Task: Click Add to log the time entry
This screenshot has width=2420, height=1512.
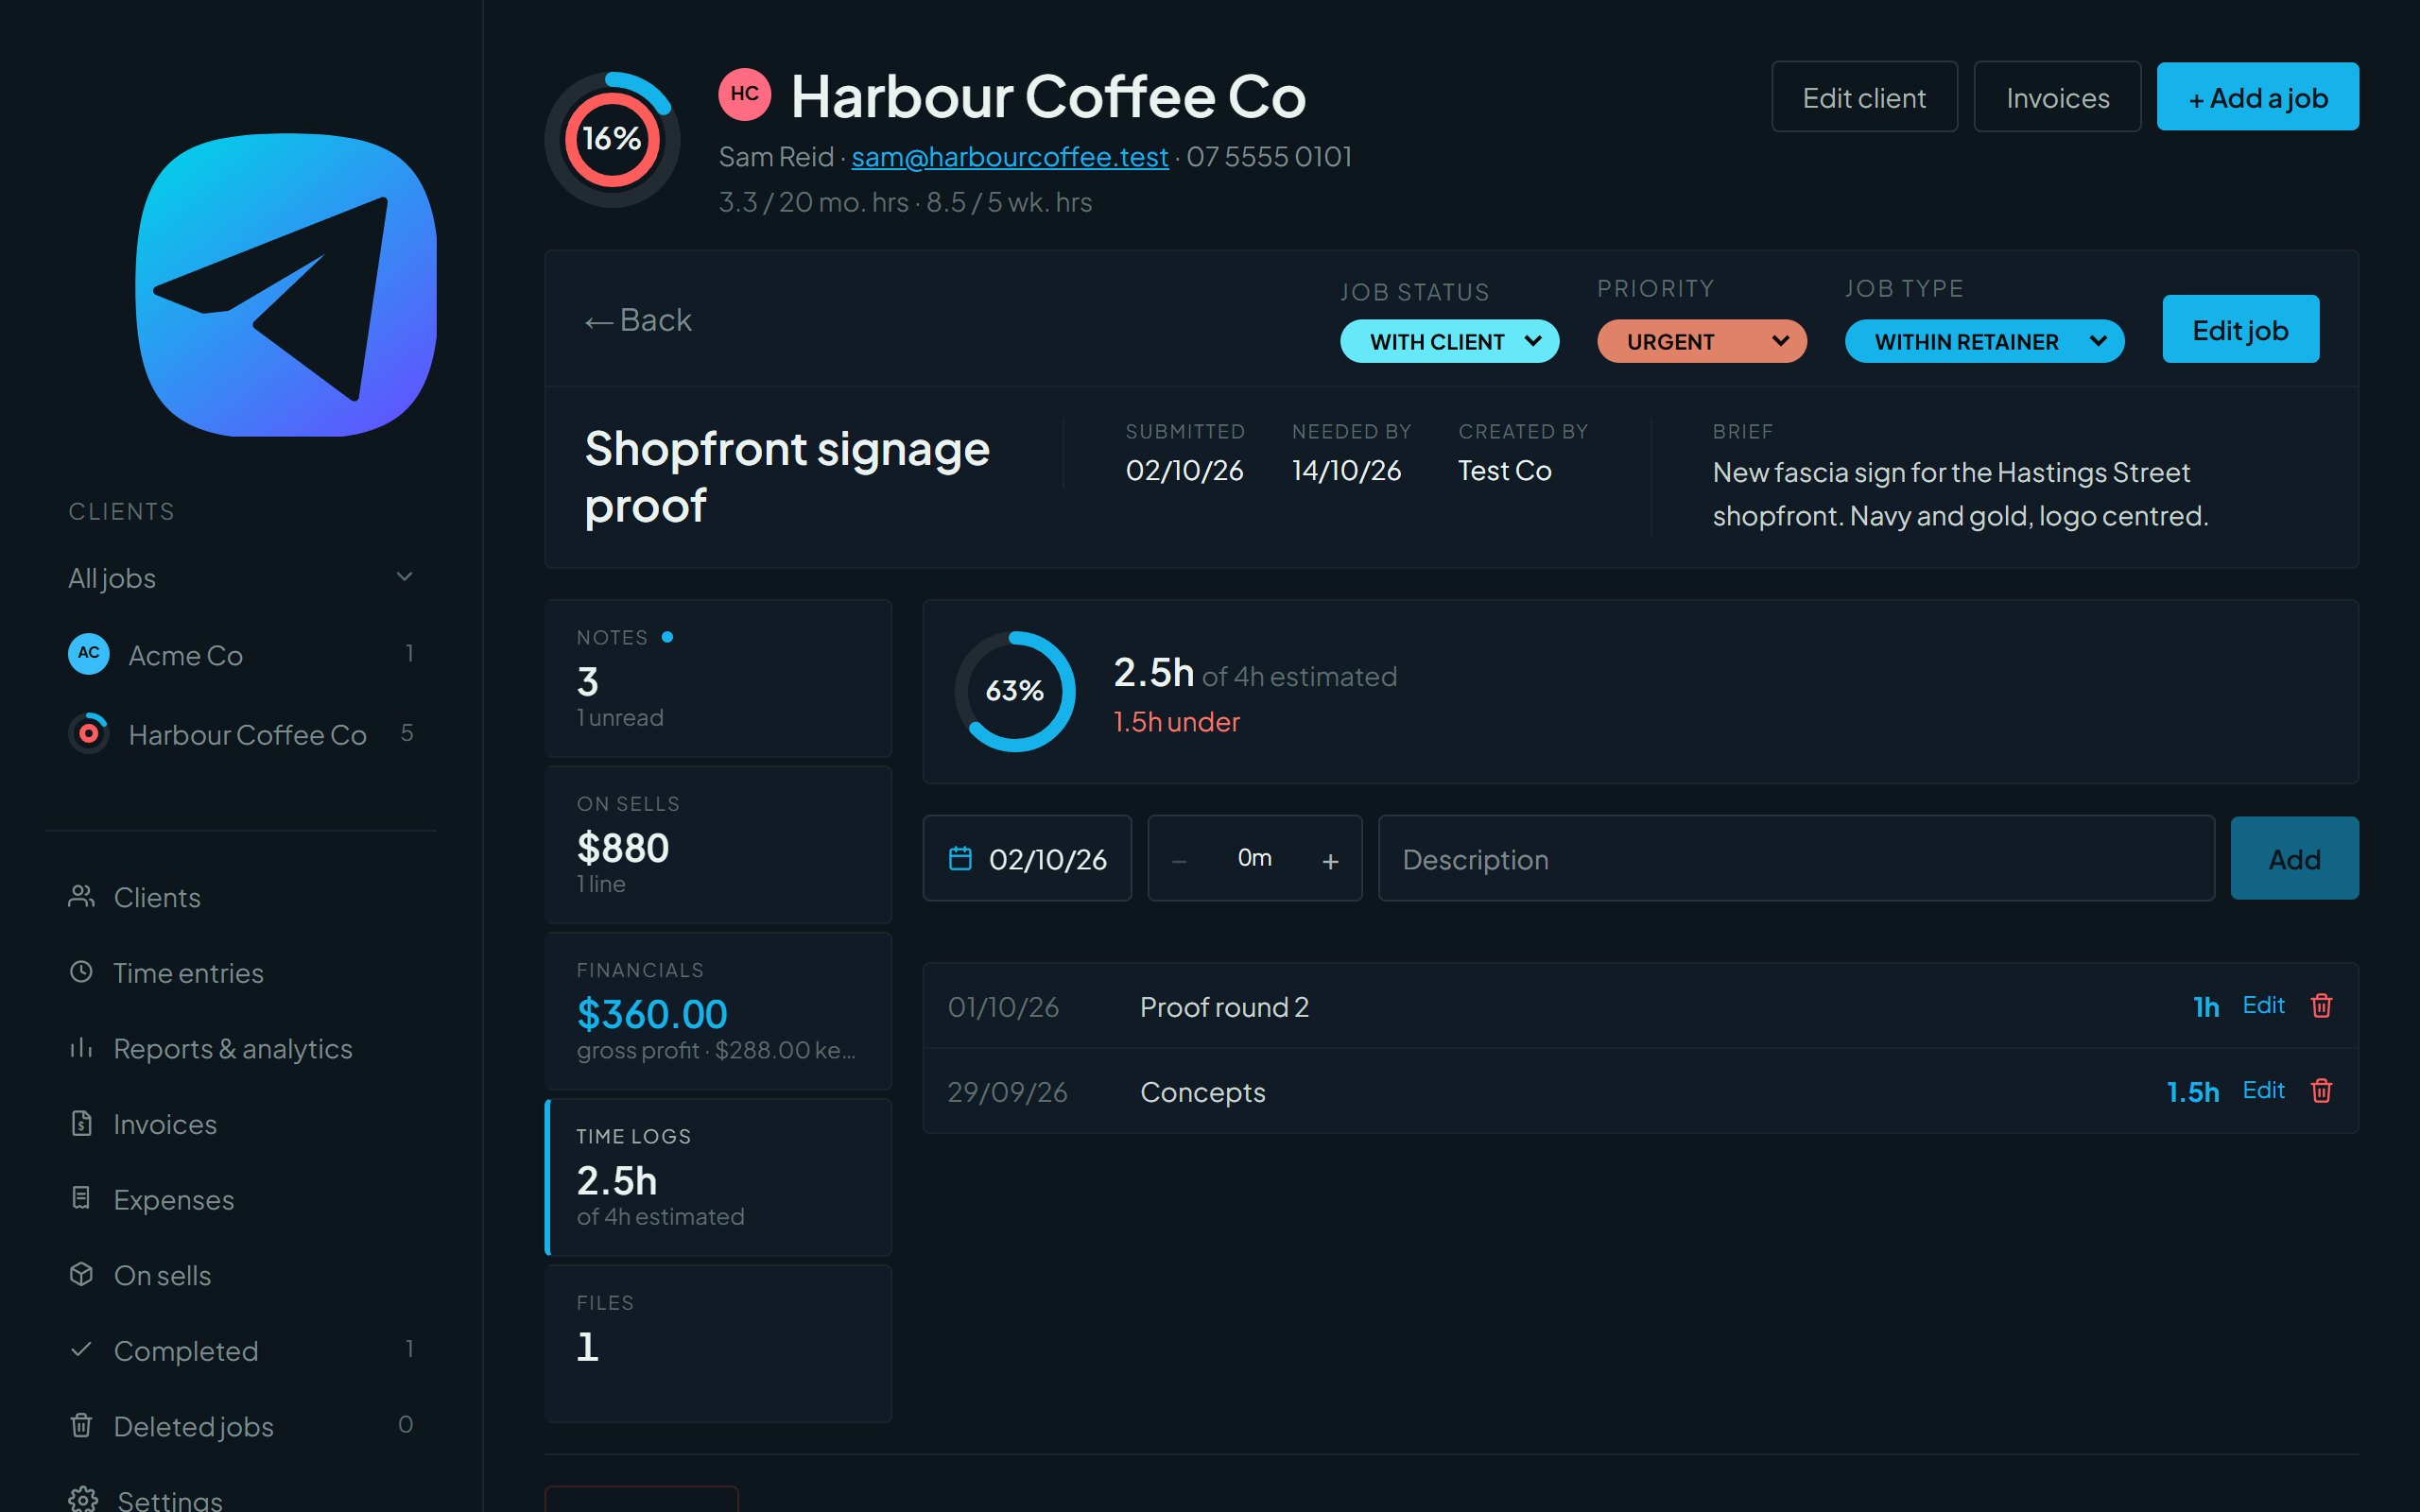Action: [x=2294, y=858]
